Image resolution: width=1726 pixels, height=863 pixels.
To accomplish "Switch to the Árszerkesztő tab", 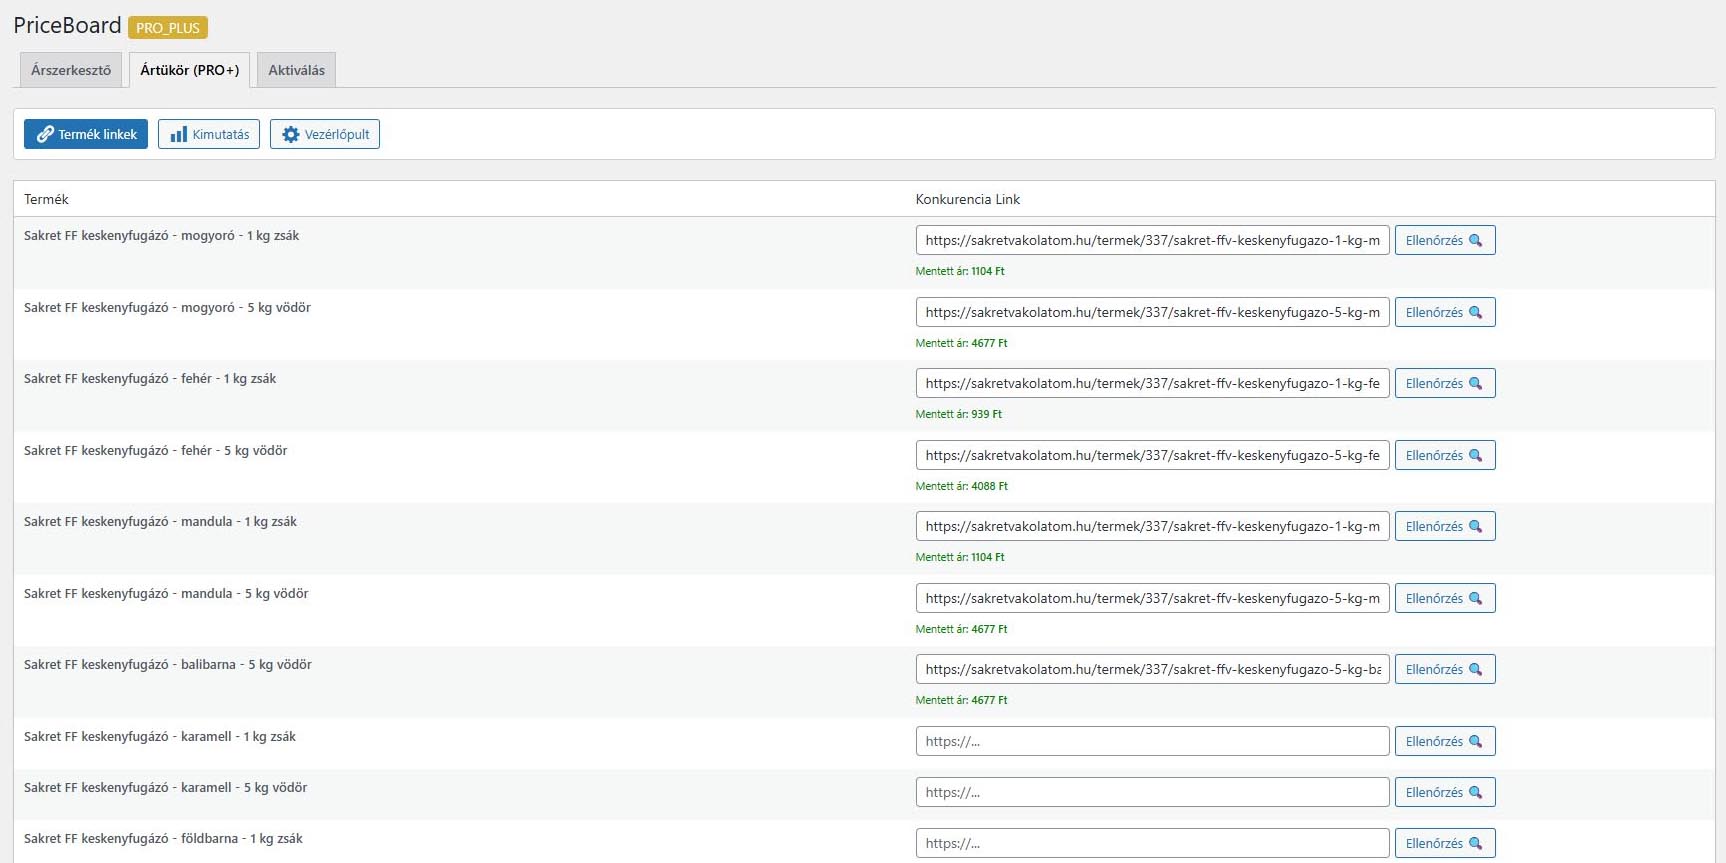I will [x=71, y=70].
